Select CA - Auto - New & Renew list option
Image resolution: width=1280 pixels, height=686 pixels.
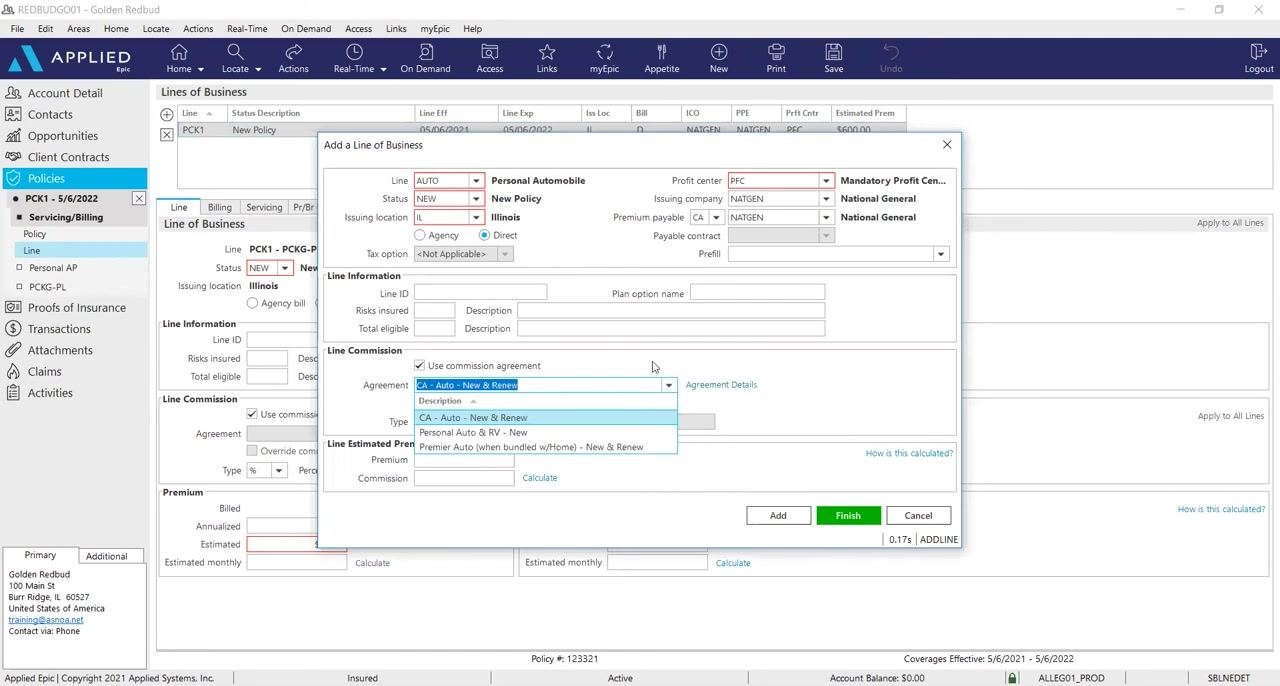click(x=546, y=418)
